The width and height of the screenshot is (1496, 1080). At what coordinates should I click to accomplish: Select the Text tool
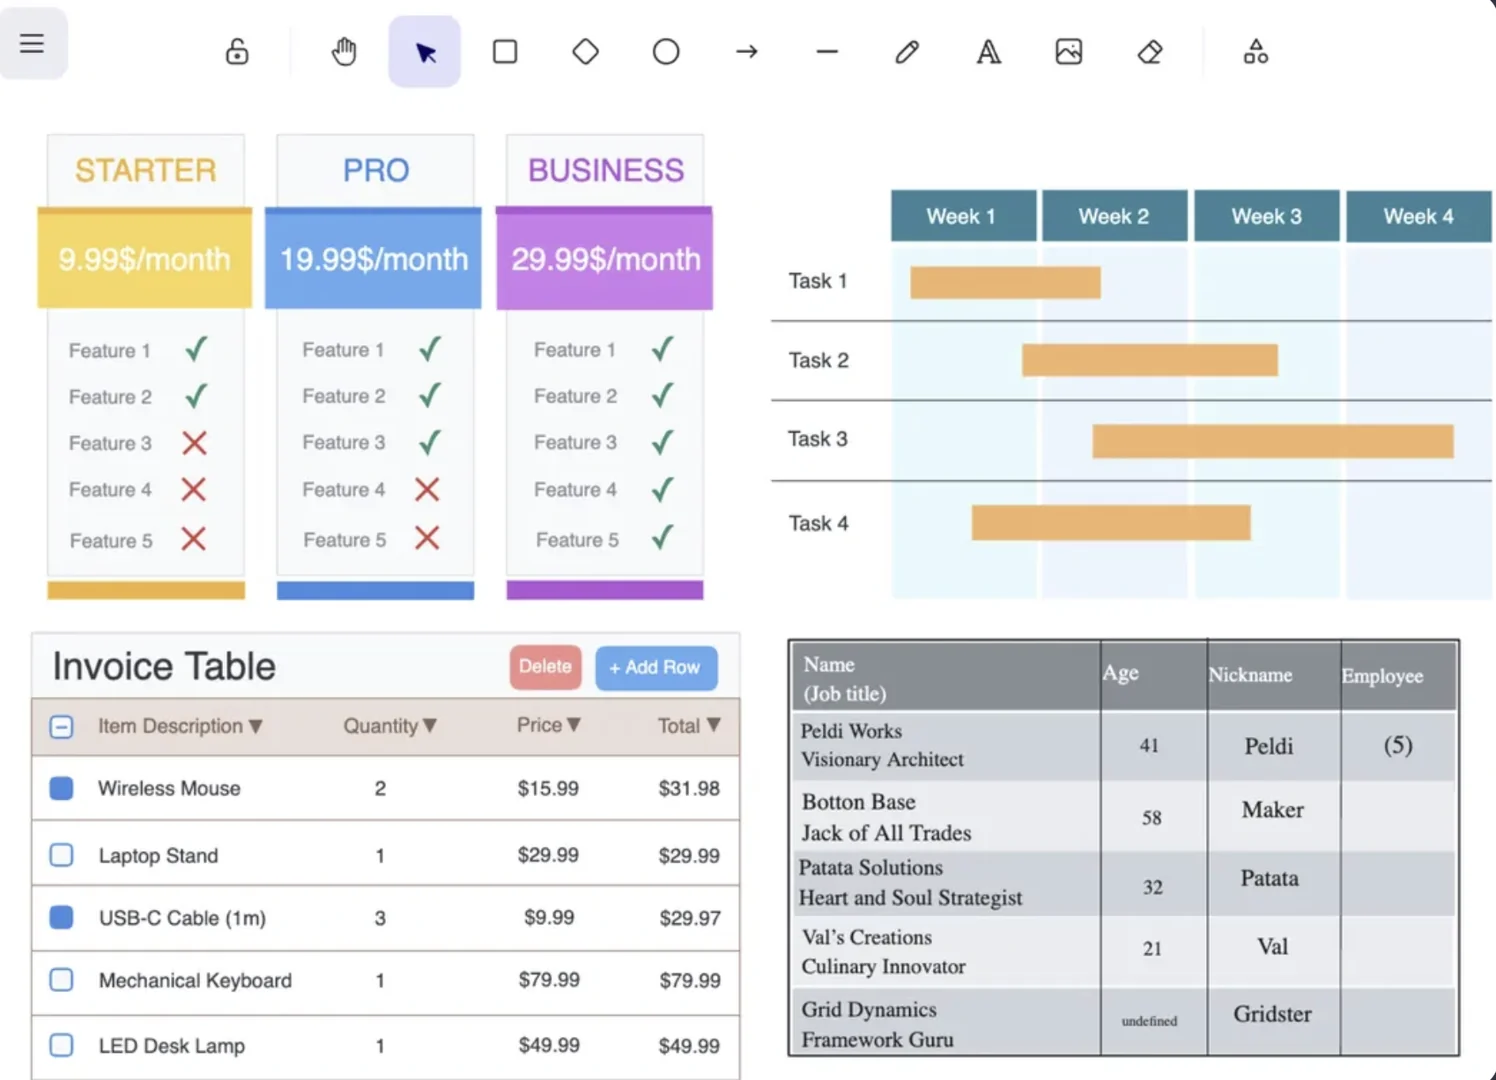pyautogui.click(x=988, y=52)
